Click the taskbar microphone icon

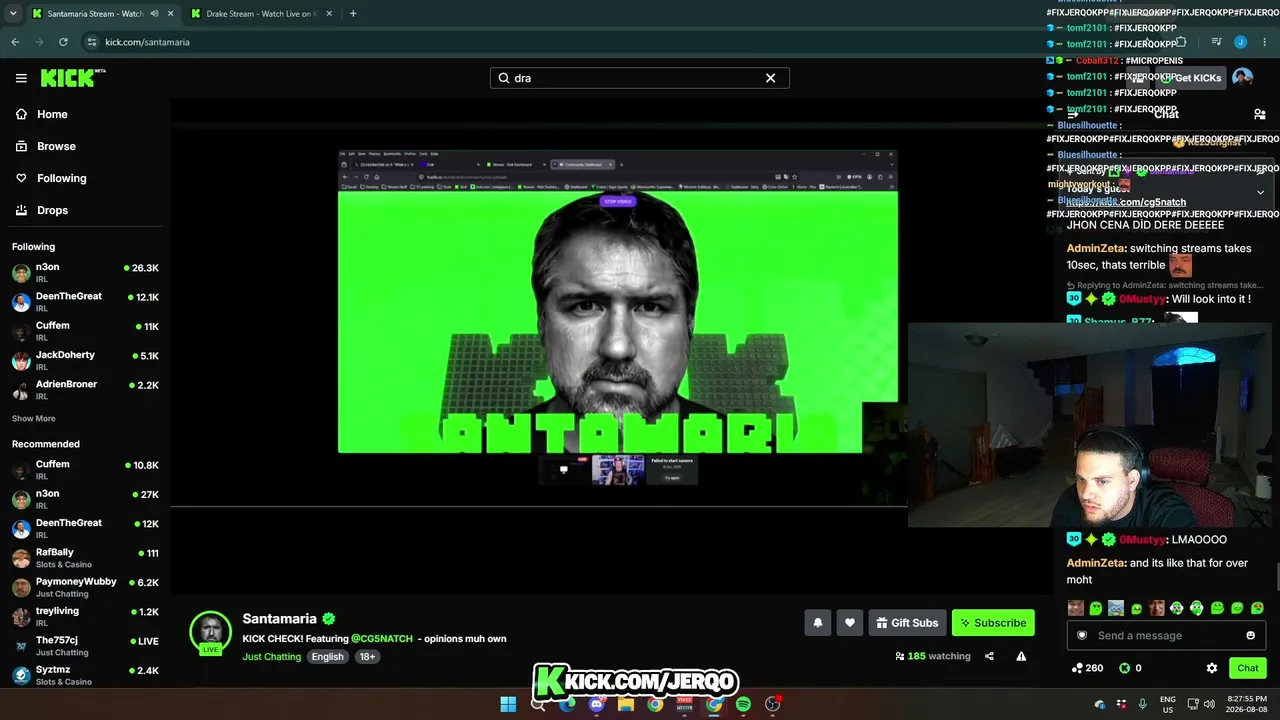tap(1142, 704)
